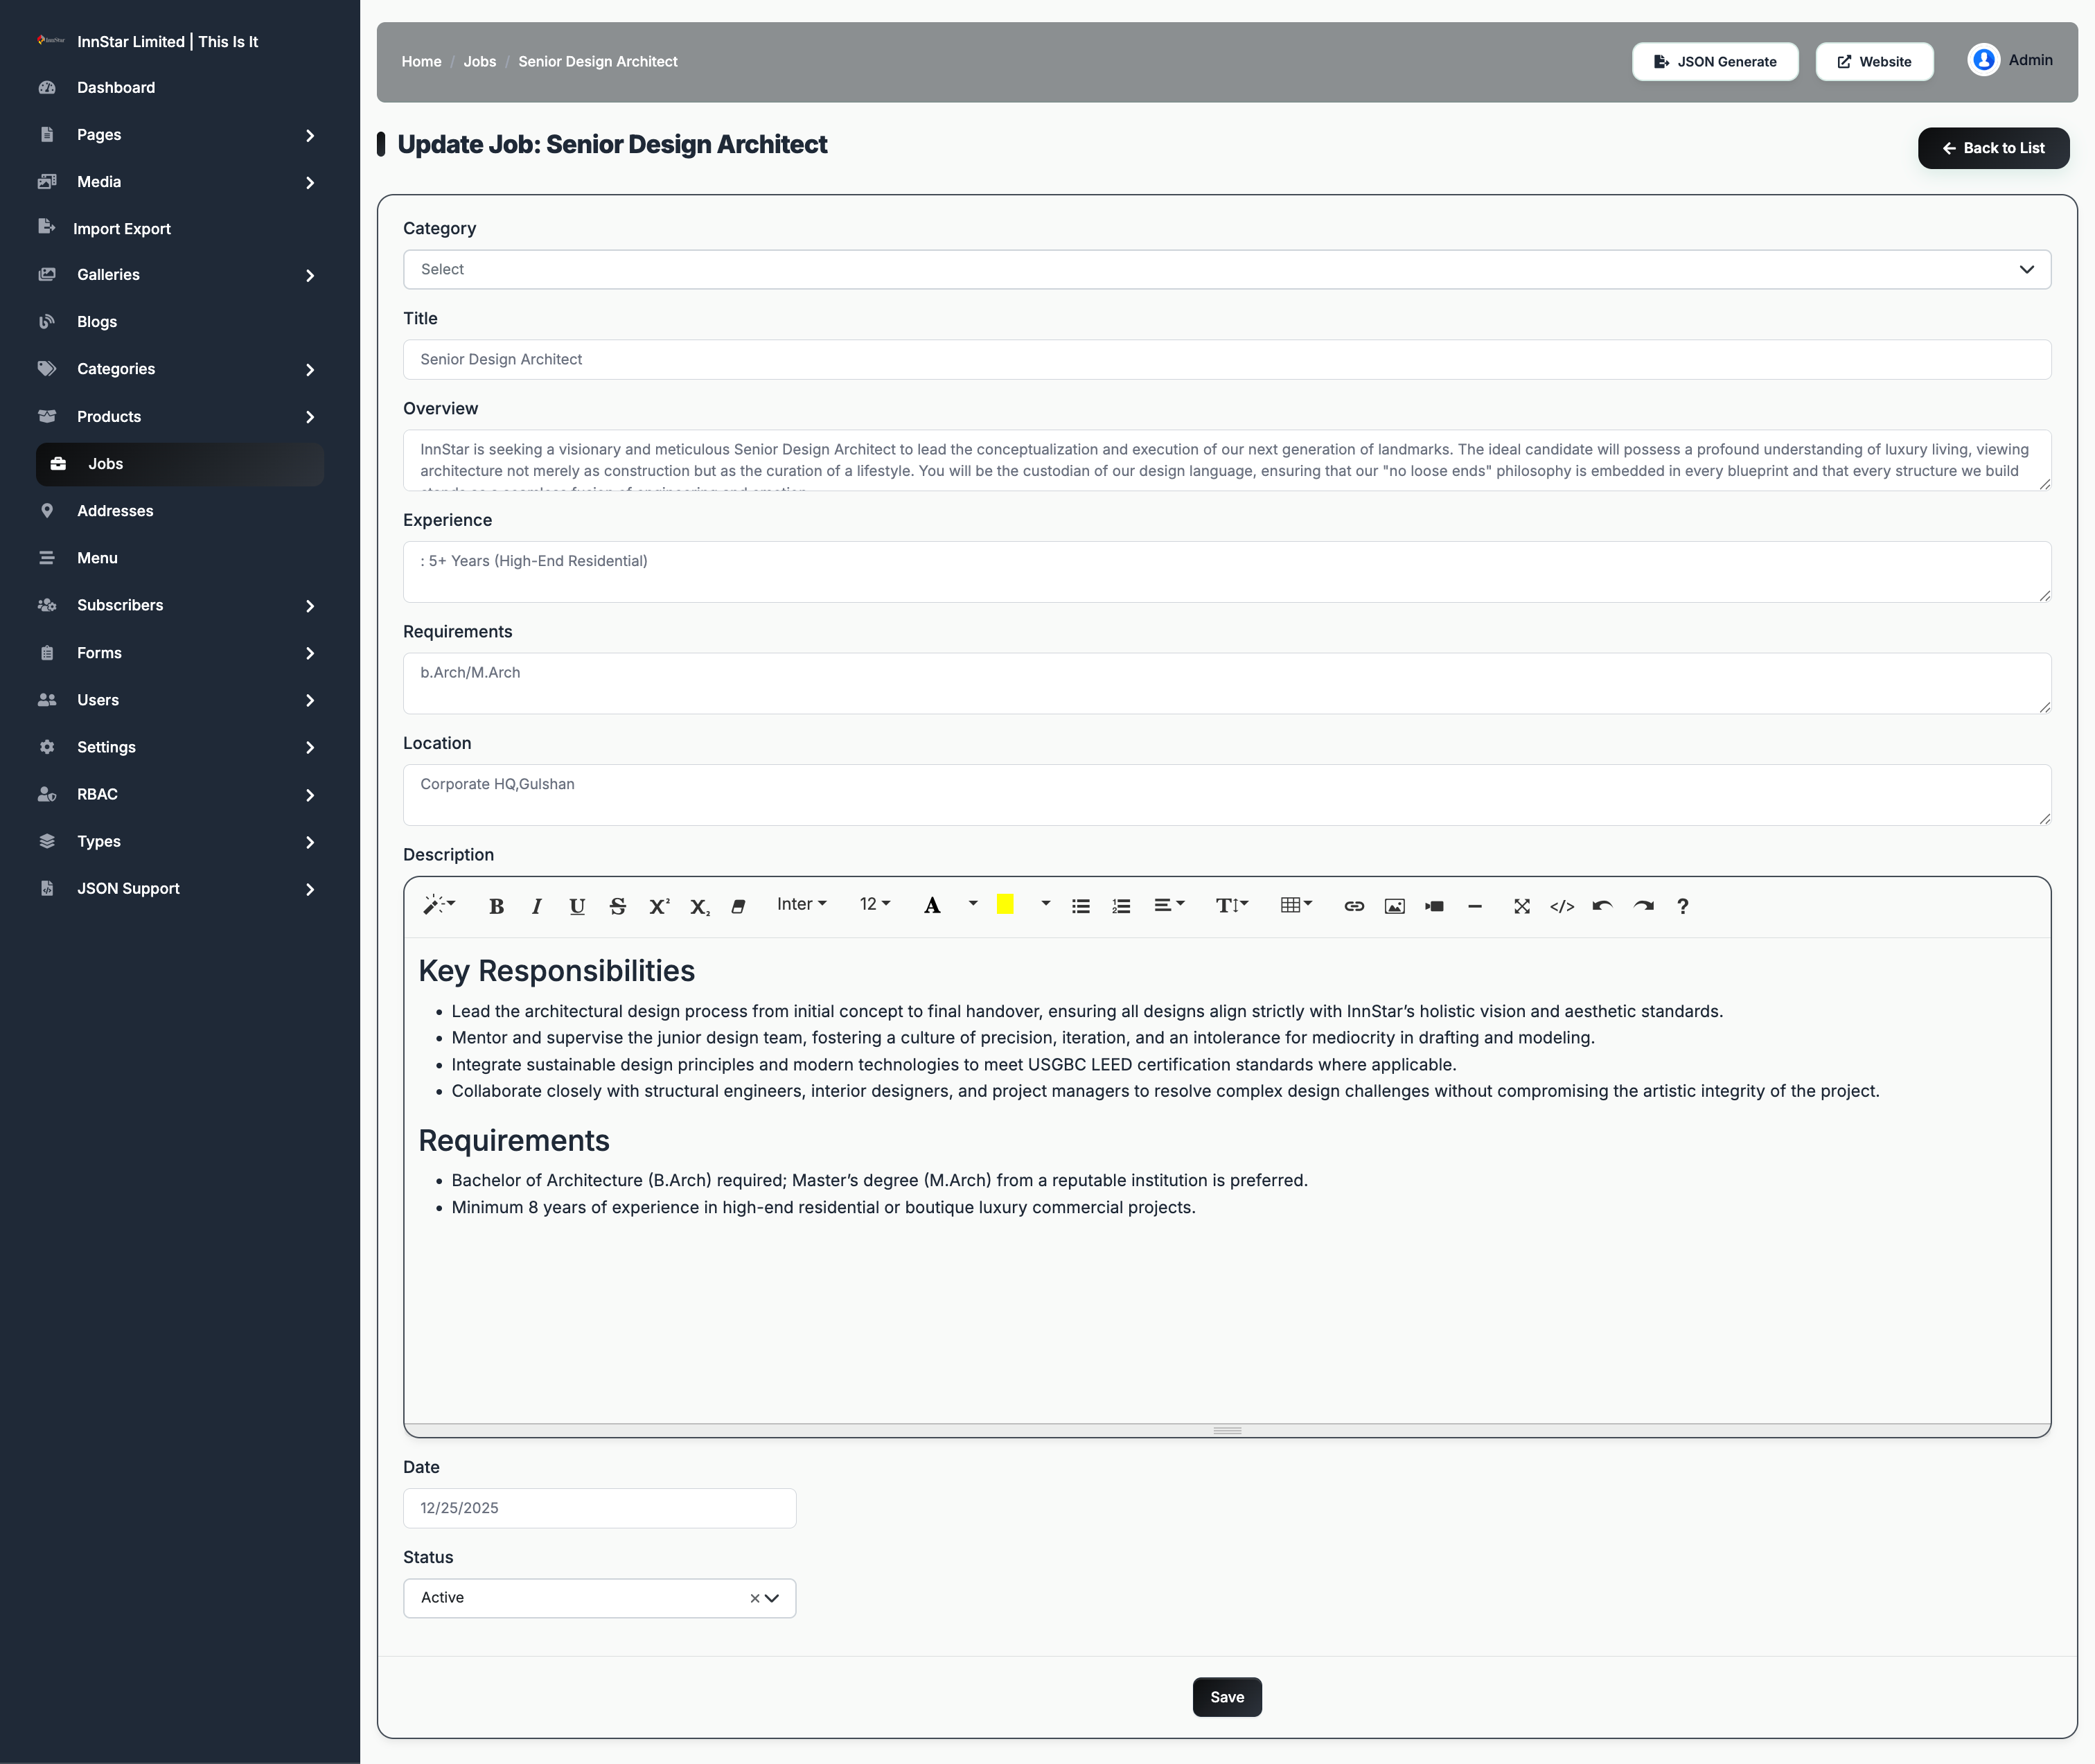Click the yellow highlight color swatch

pos(1005,905)
